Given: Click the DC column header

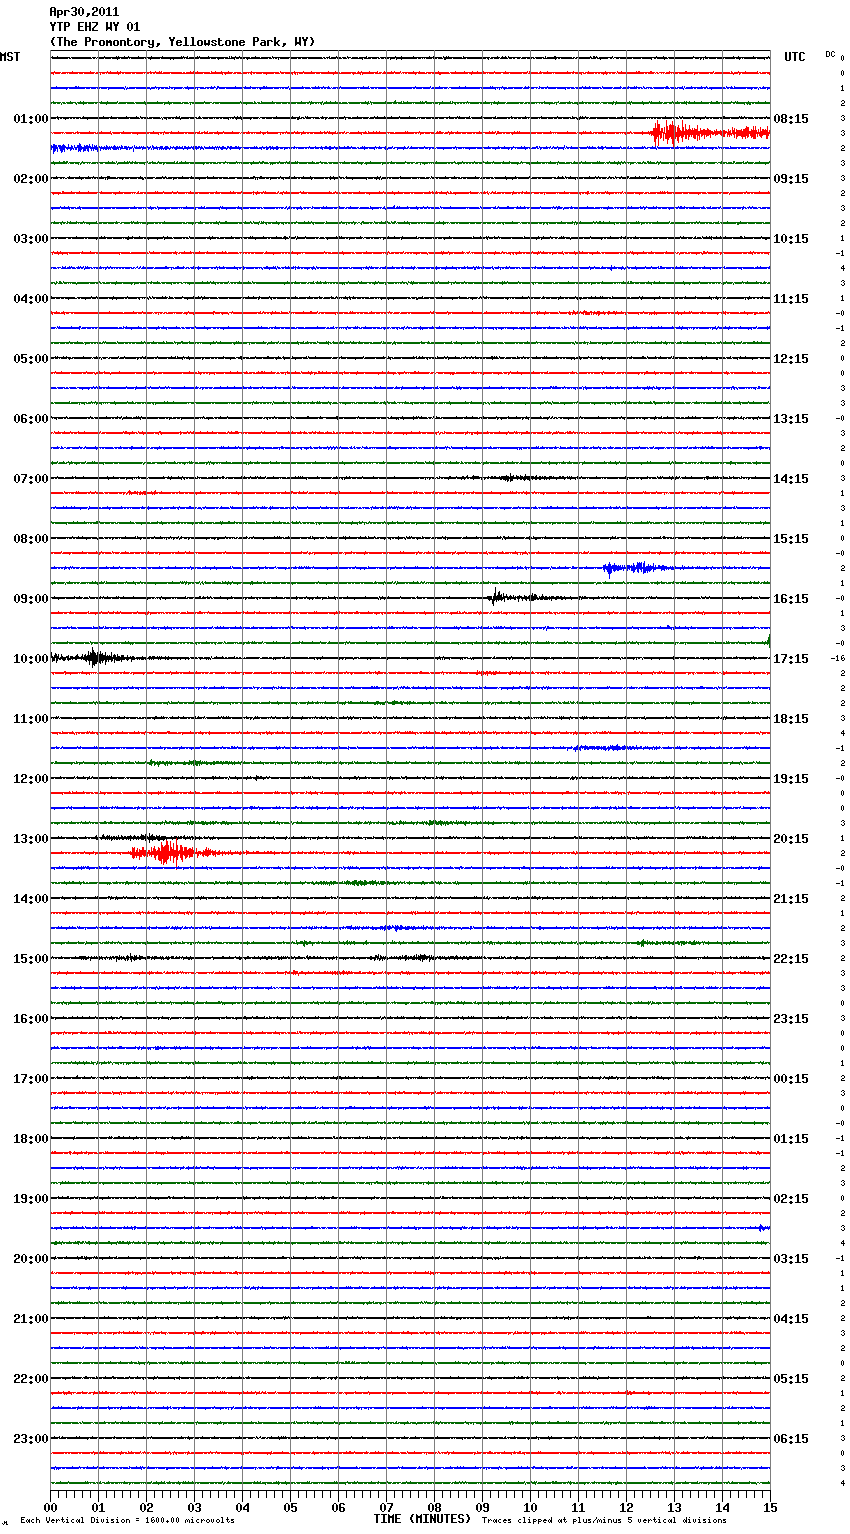Looking at the screenshot, I should click(830, 54).
